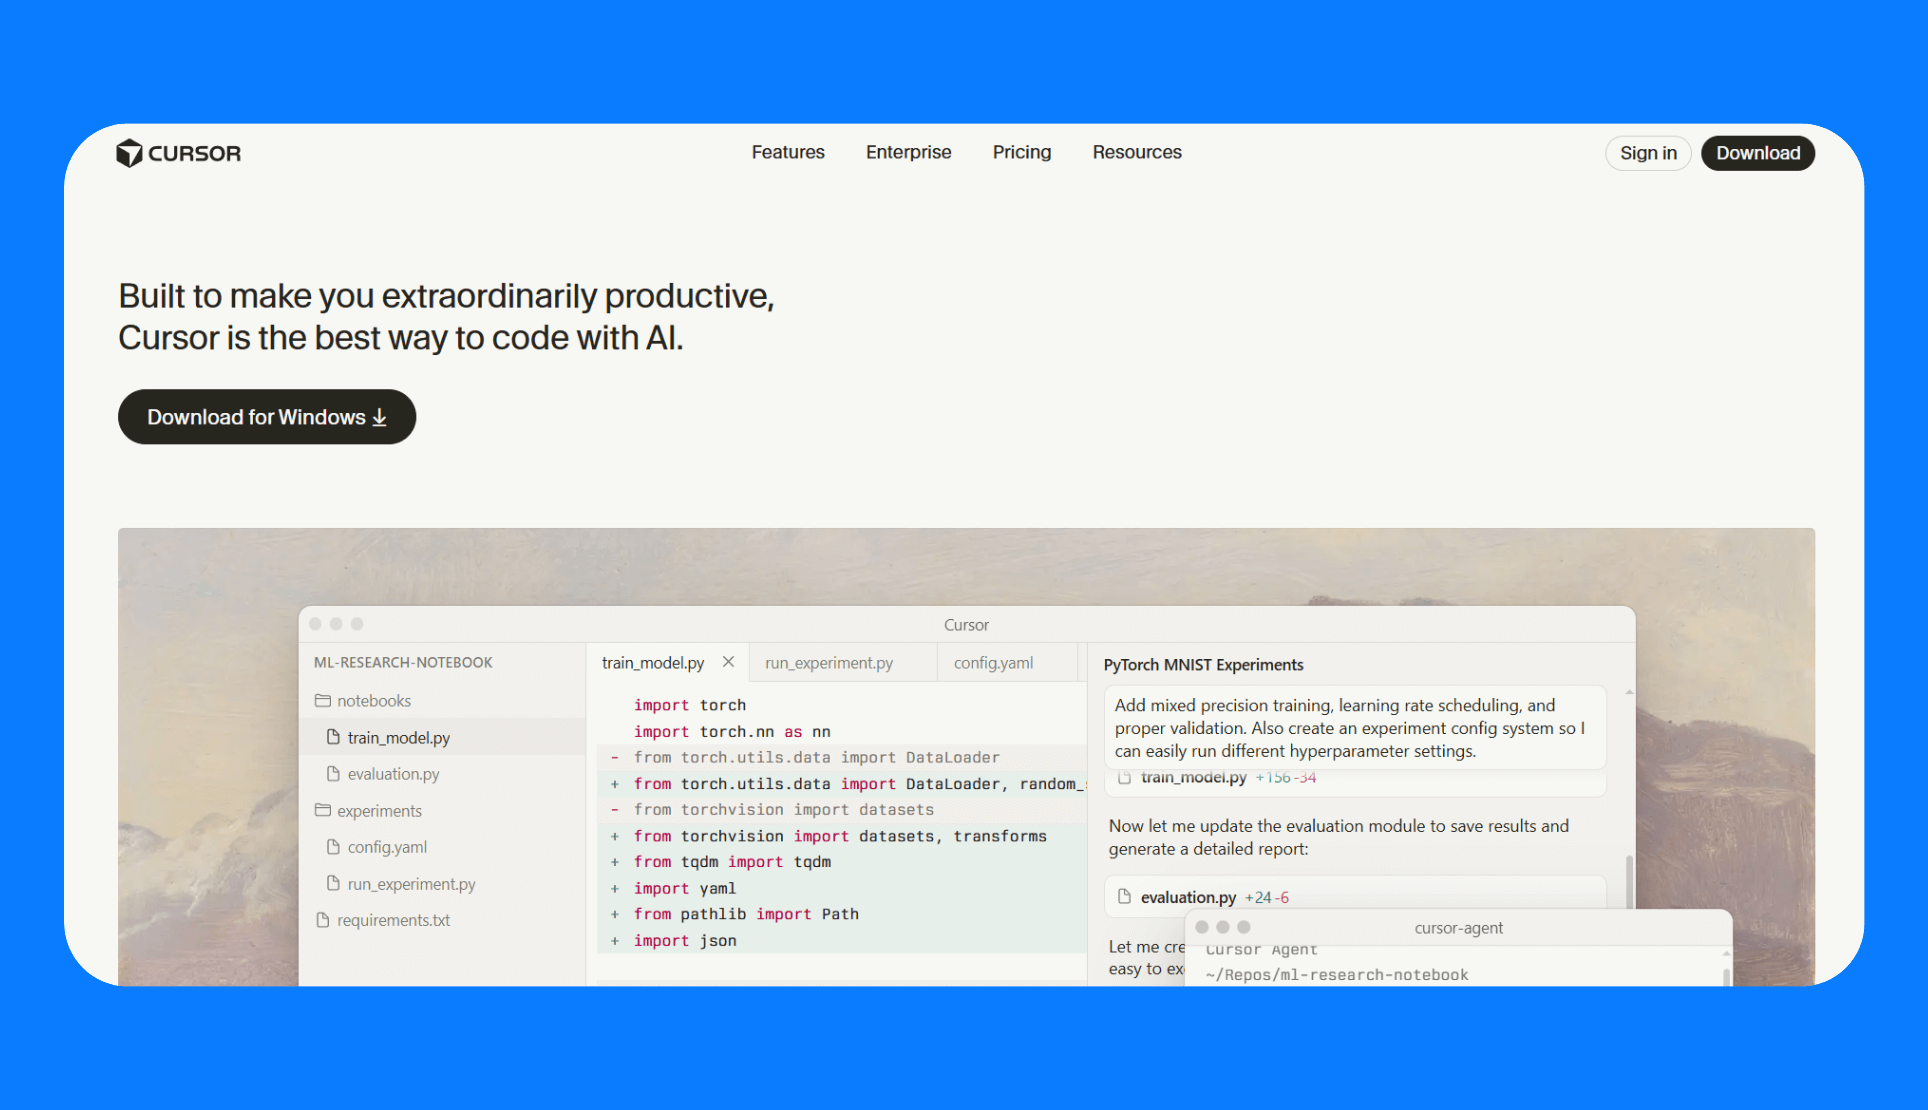Click the Download button in header
Viewport: 1928px width, 1110px height.
click(x=1758, y=153)
